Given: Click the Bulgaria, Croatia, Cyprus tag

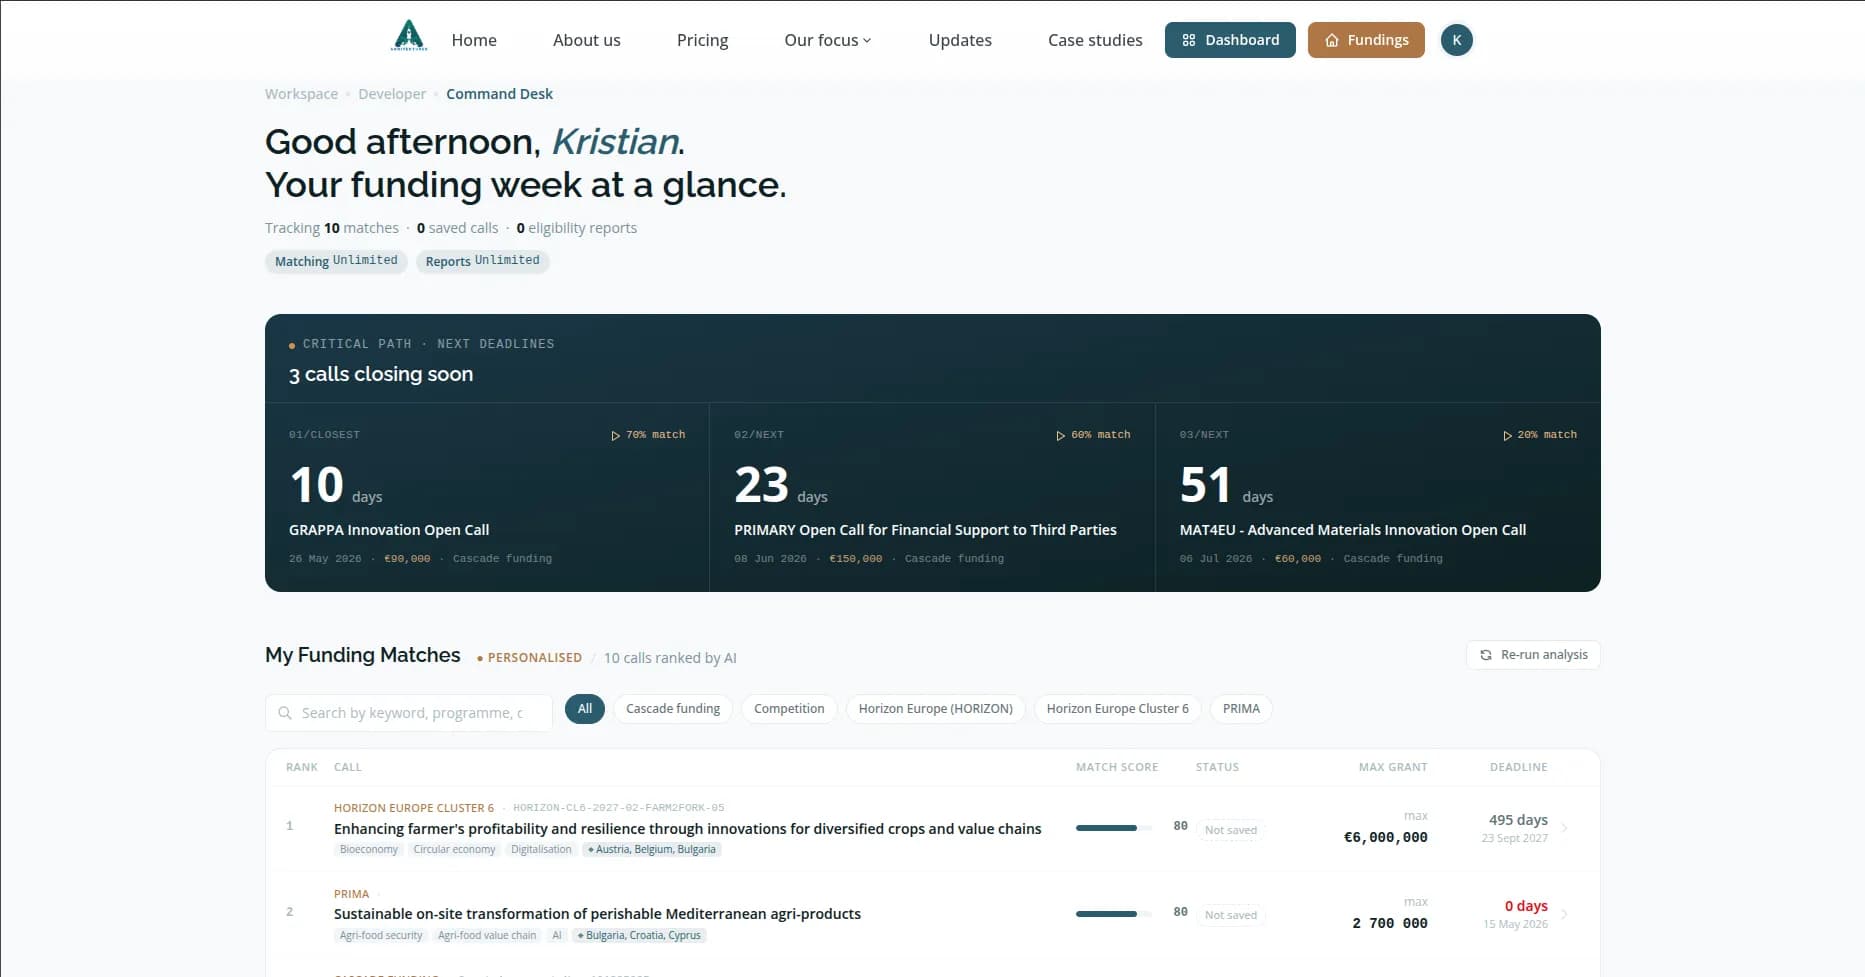Looking at the screenshot, I should click(x=639, y=936).
